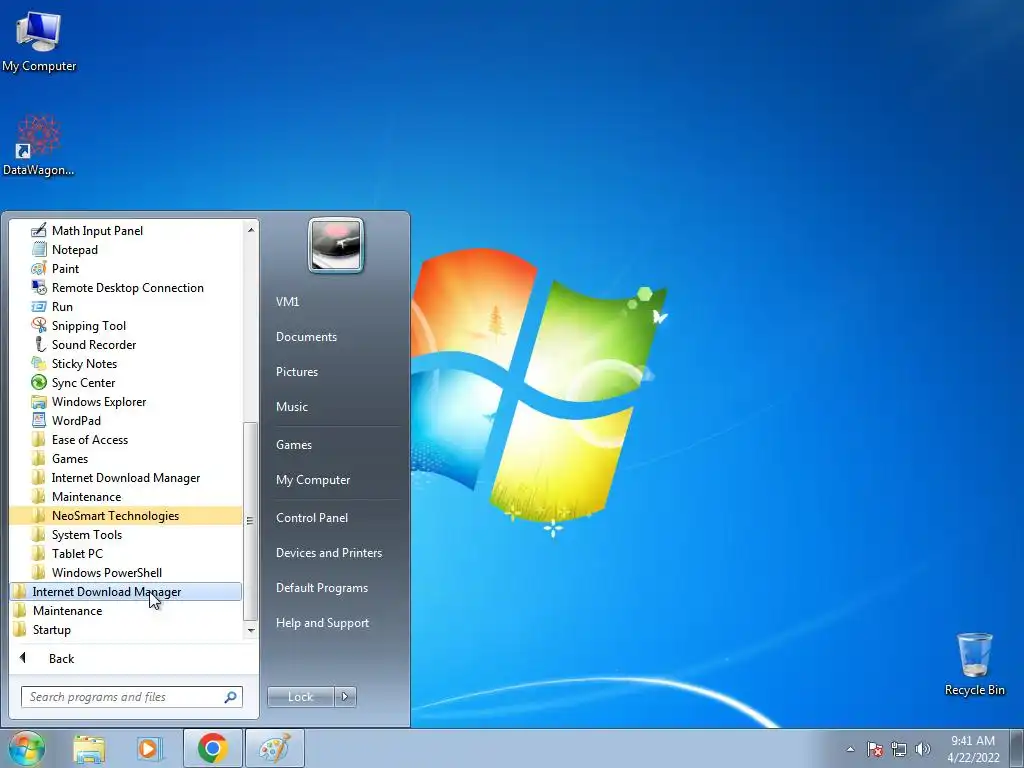This screenshot has height=768, width=1024.
Task: Open Devices and Printers
Action: 328,552
